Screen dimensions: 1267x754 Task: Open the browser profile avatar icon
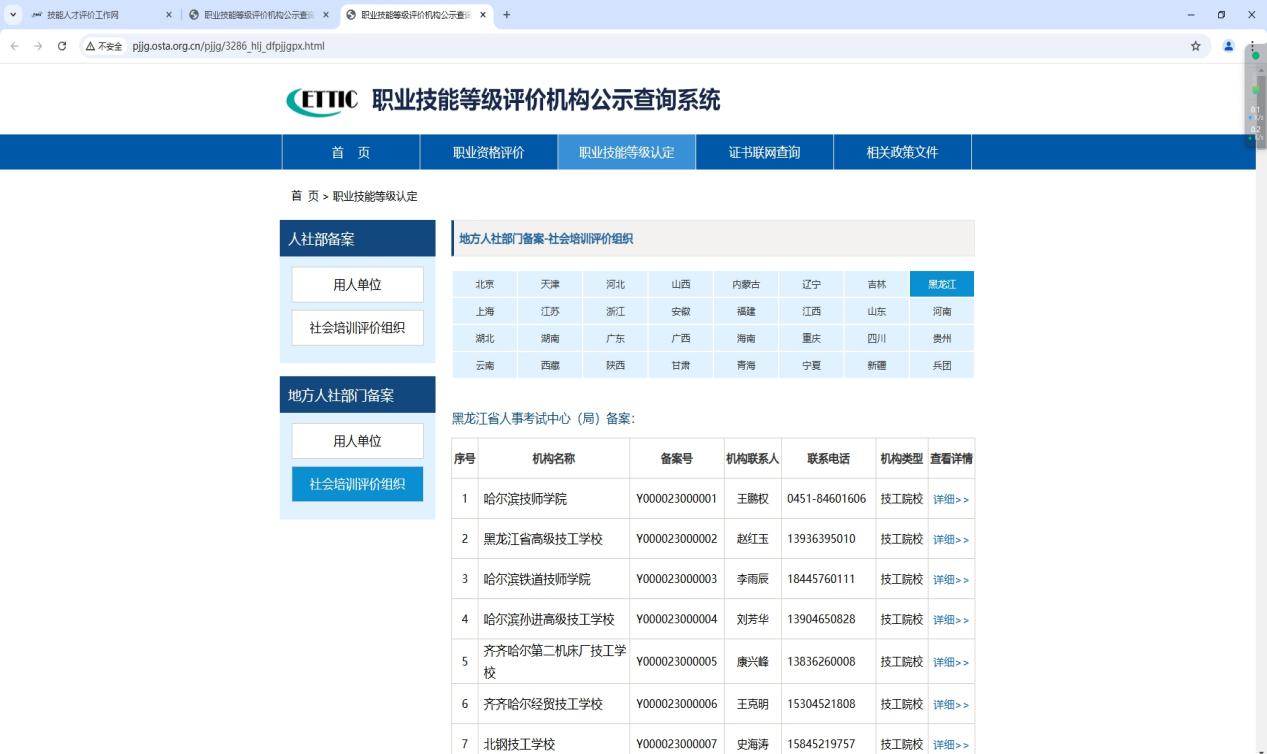click(x=1229, y=46)
